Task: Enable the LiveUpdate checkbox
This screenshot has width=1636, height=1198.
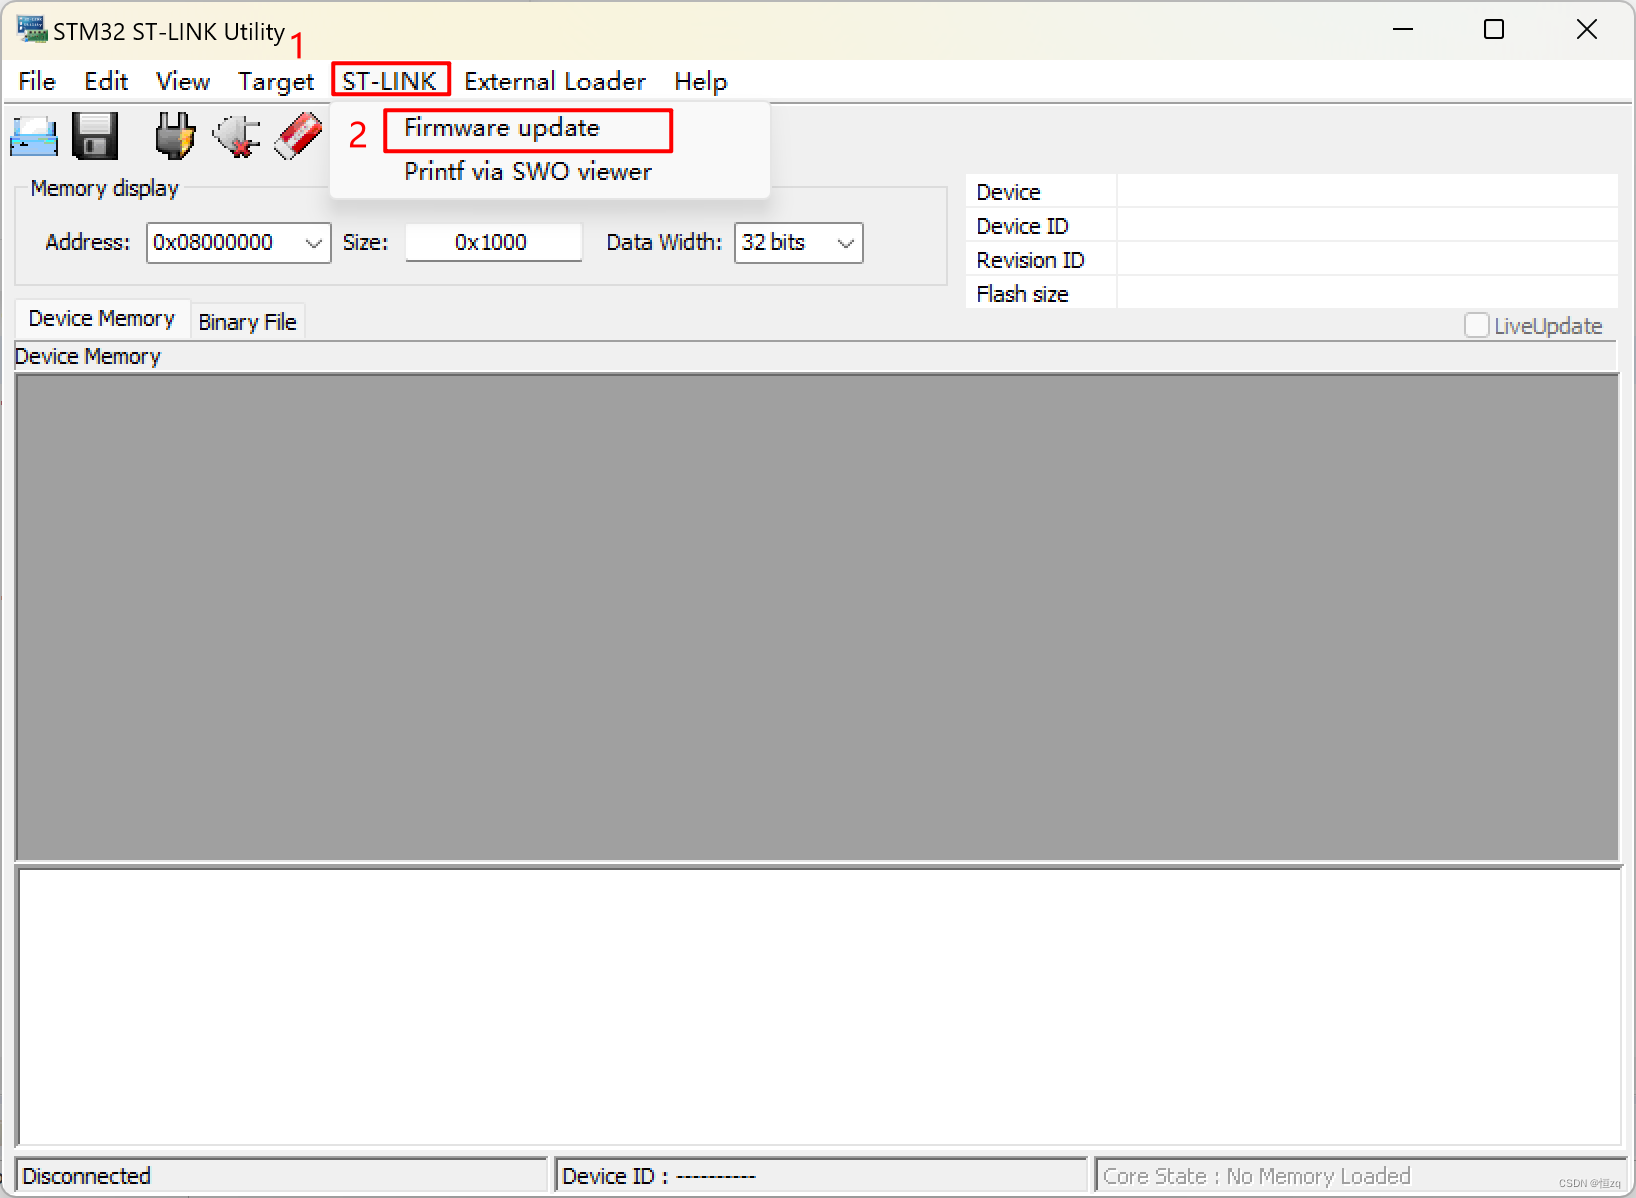Action: pos(1477,325)
